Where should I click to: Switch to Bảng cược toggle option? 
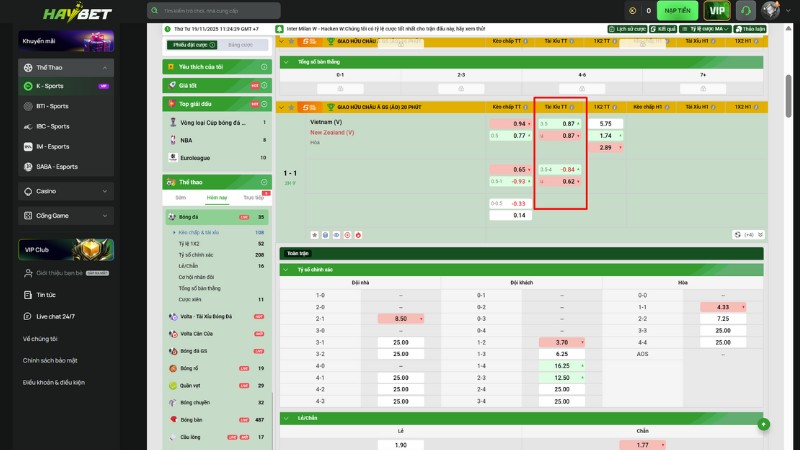click(240, 45)
